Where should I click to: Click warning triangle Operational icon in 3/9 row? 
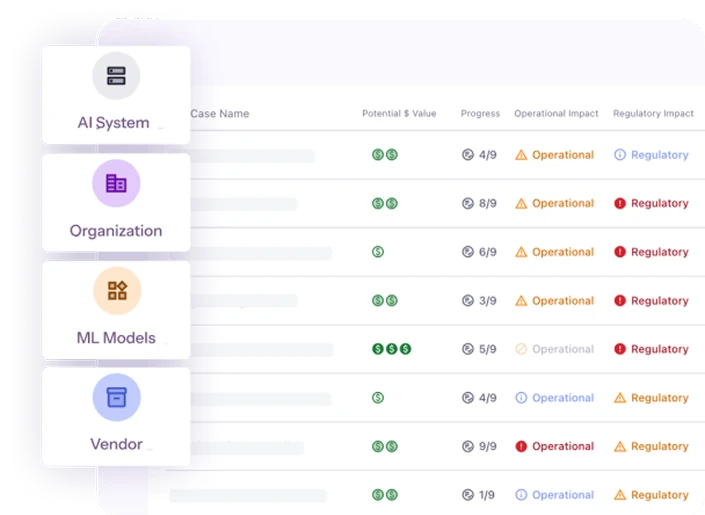[521, 300]
